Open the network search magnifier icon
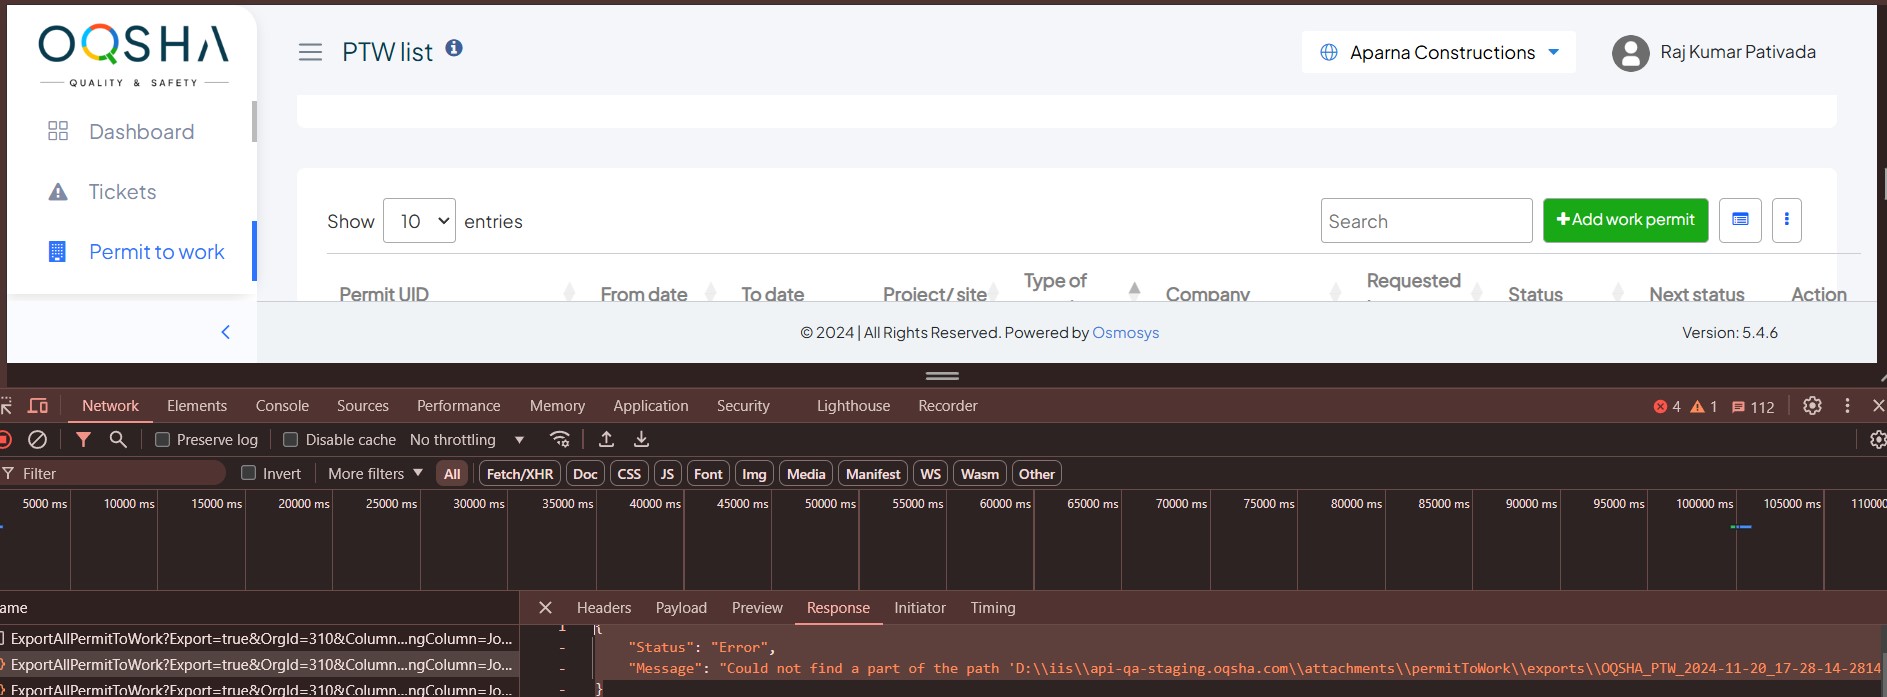1887x697 pixels. 118,439
